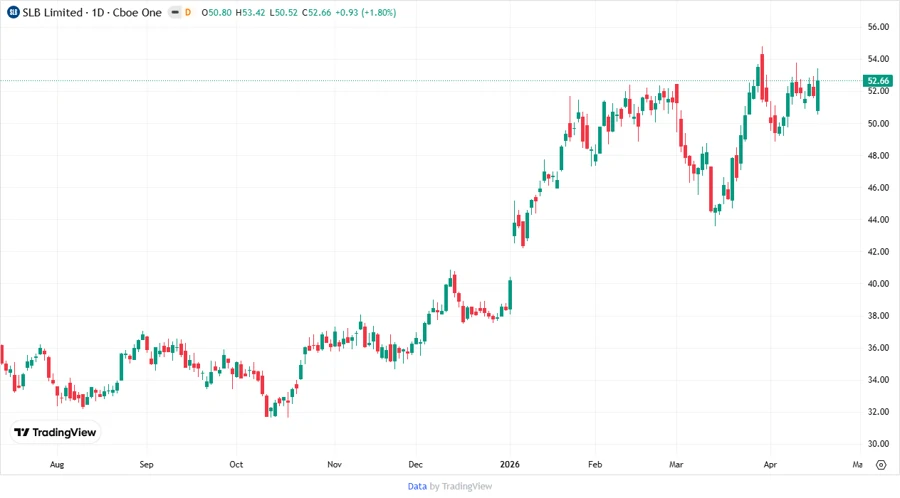This screenshot has width=900, height=498.
Task: Click the open value O50.80
Action: tap(216, 12)
